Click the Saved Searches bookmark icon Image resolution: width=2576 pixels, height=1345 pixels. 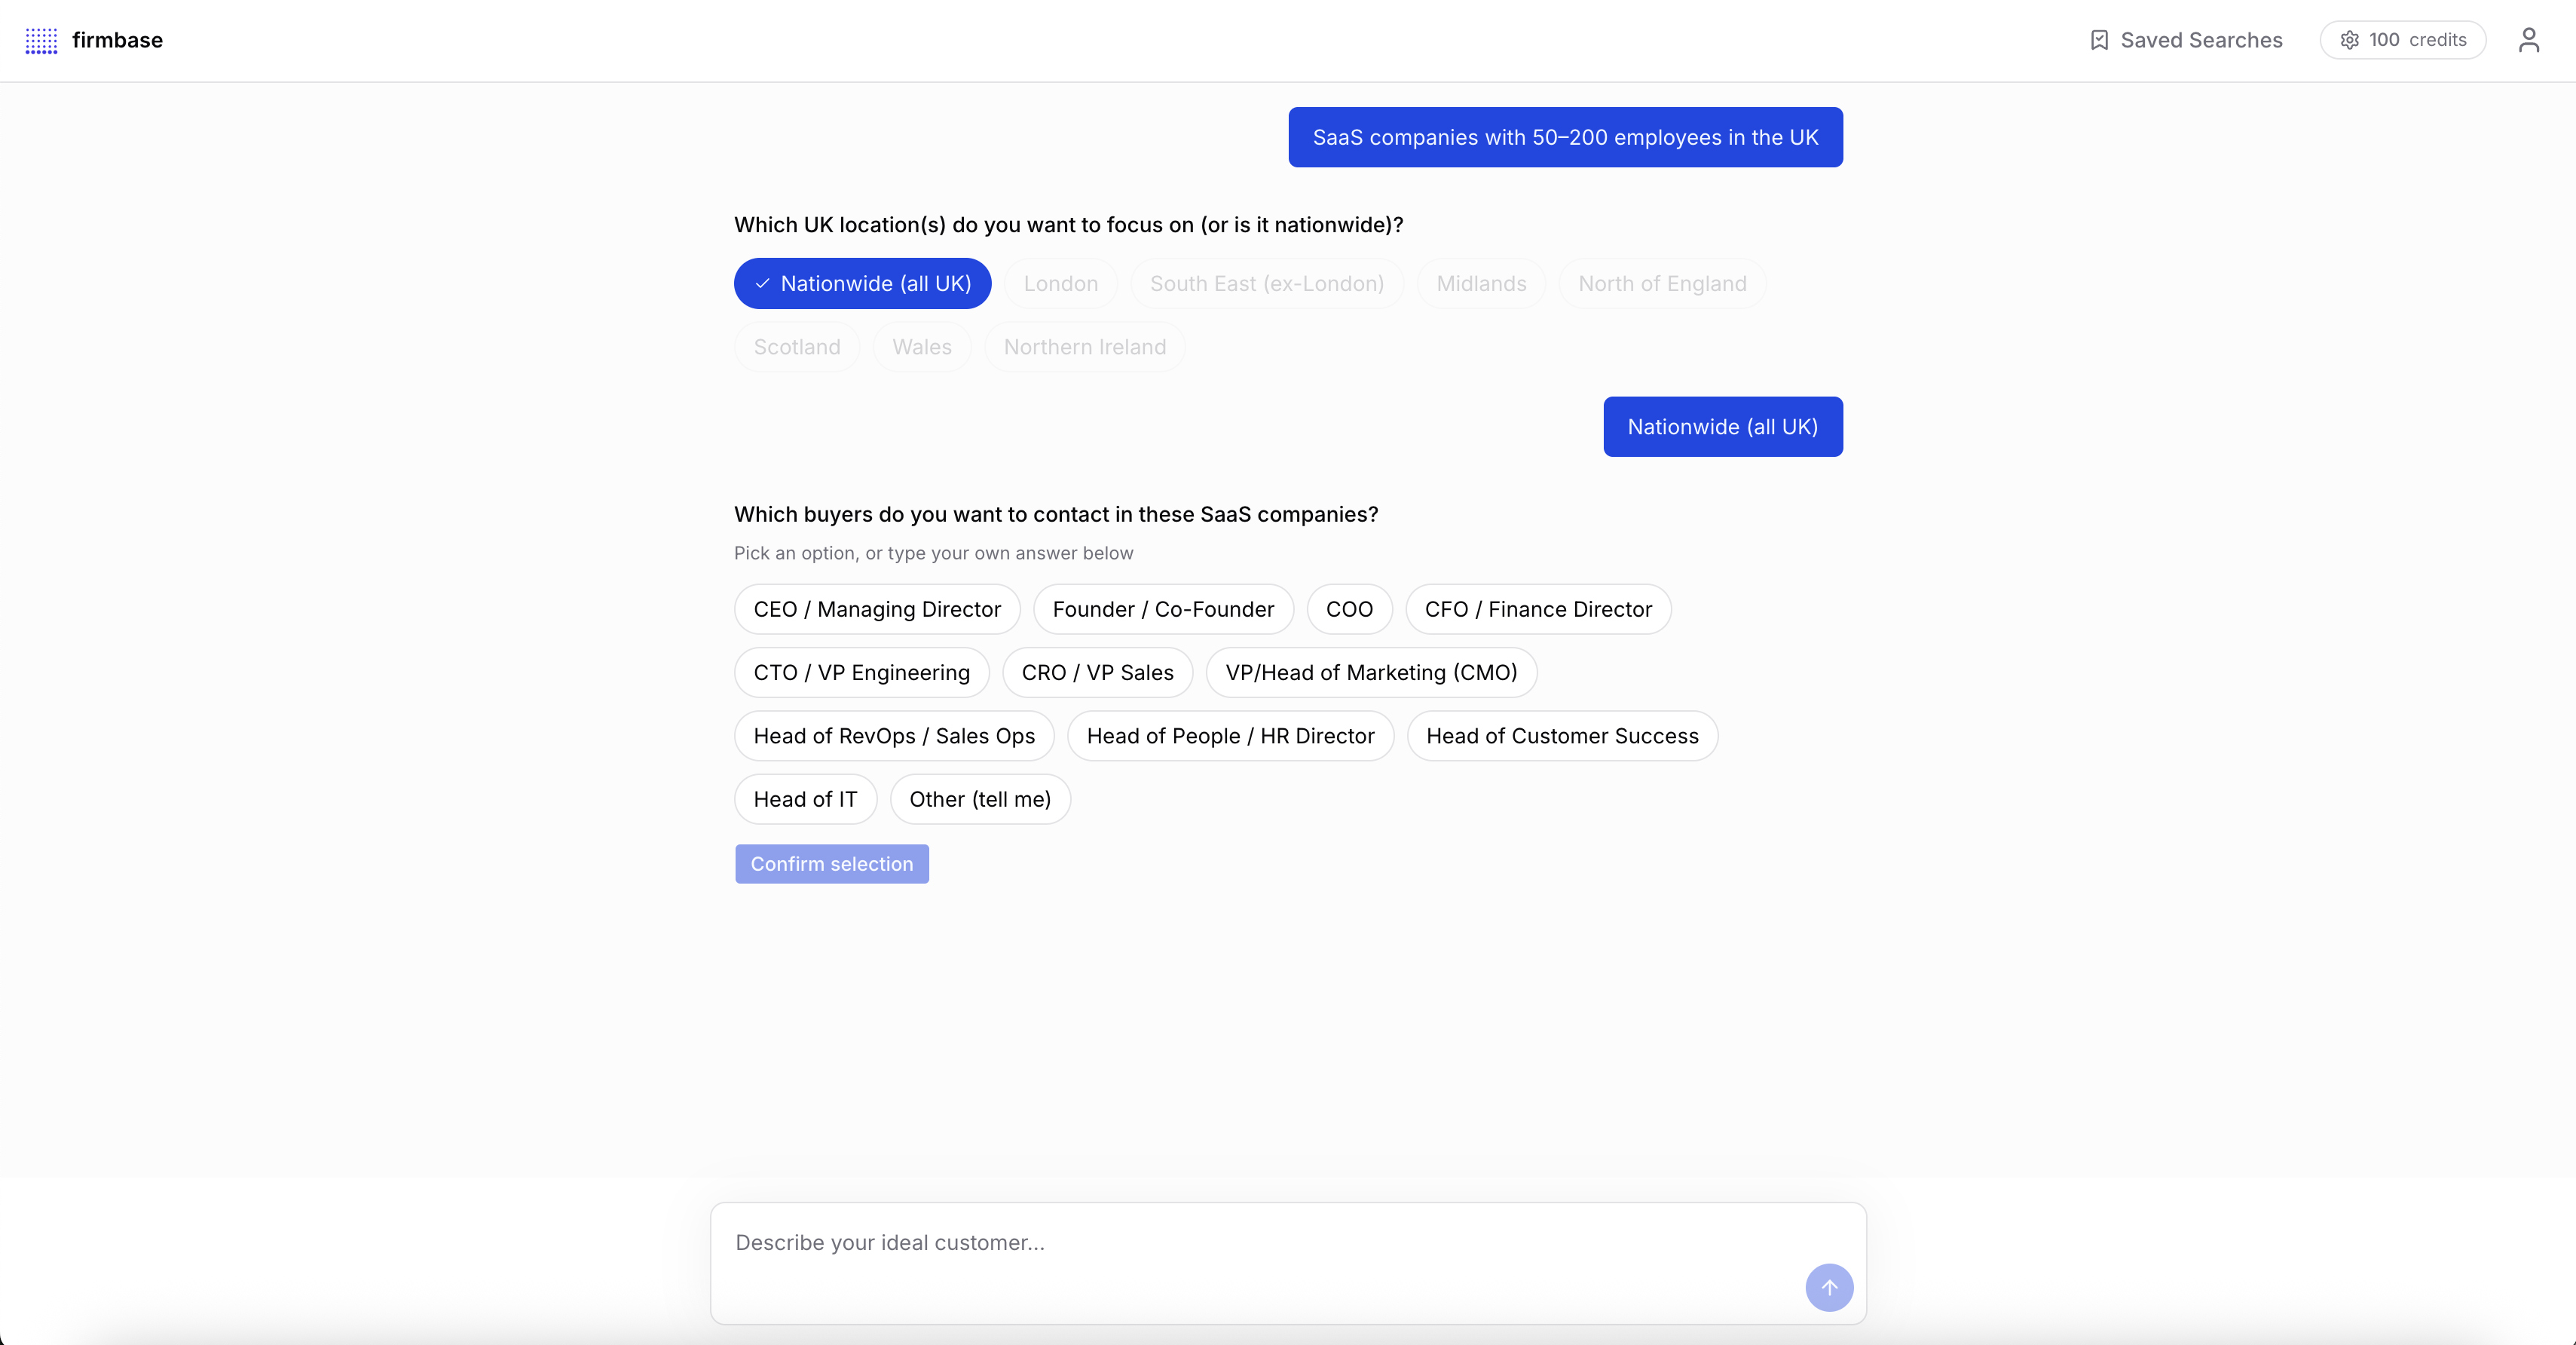(x=2099, y=40)
